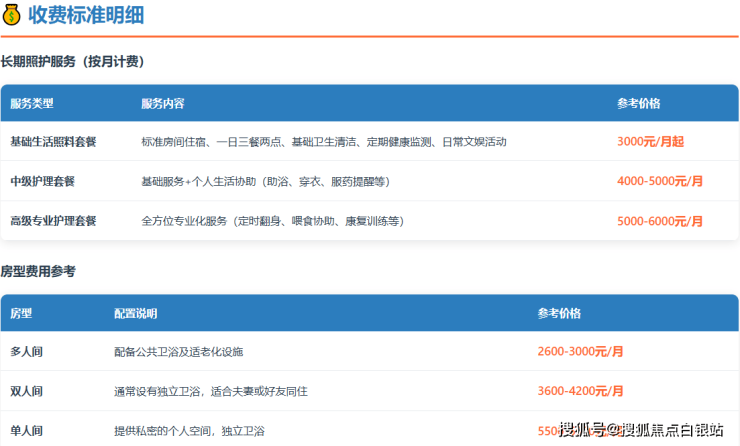Click the 收费标准明细 page heading
The image size is (740, 446).
point(84,15)
